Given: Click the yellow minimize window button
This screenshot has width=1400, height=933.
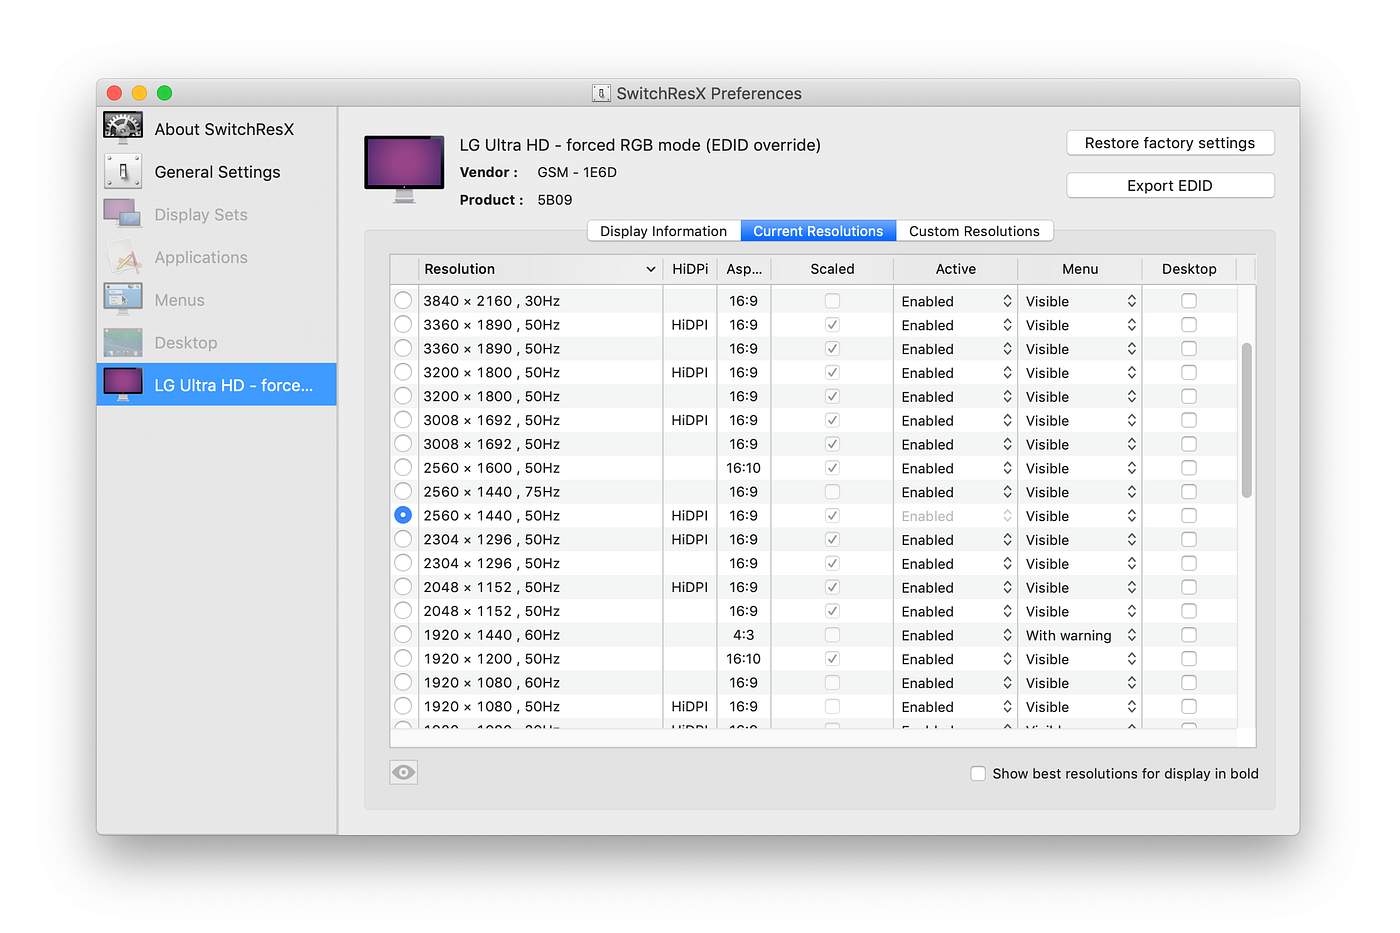Looking at the screenshot, I should (139, 93).
